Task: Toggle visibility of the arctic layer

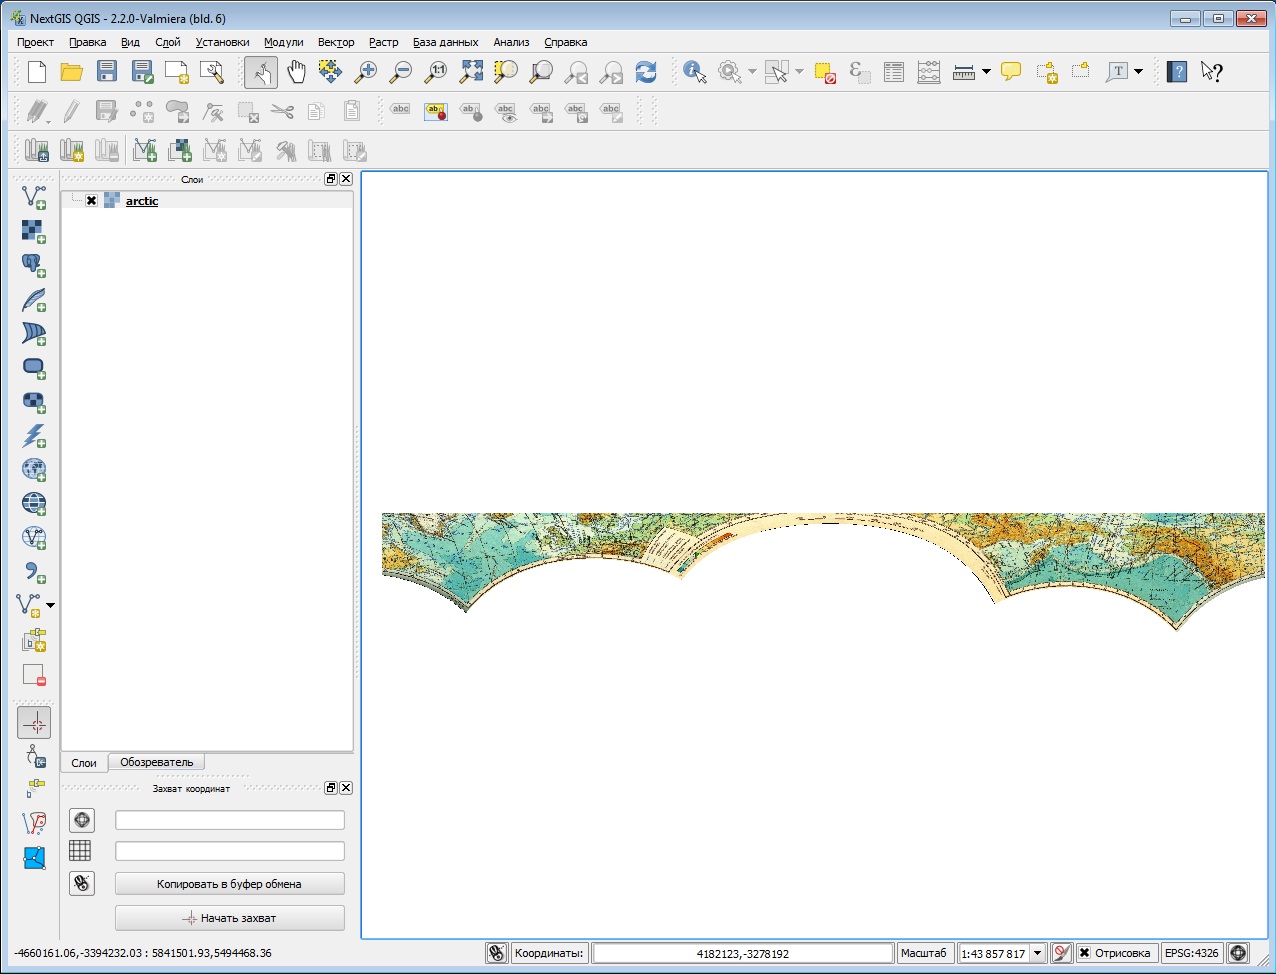Action: (x=92, y=201)
